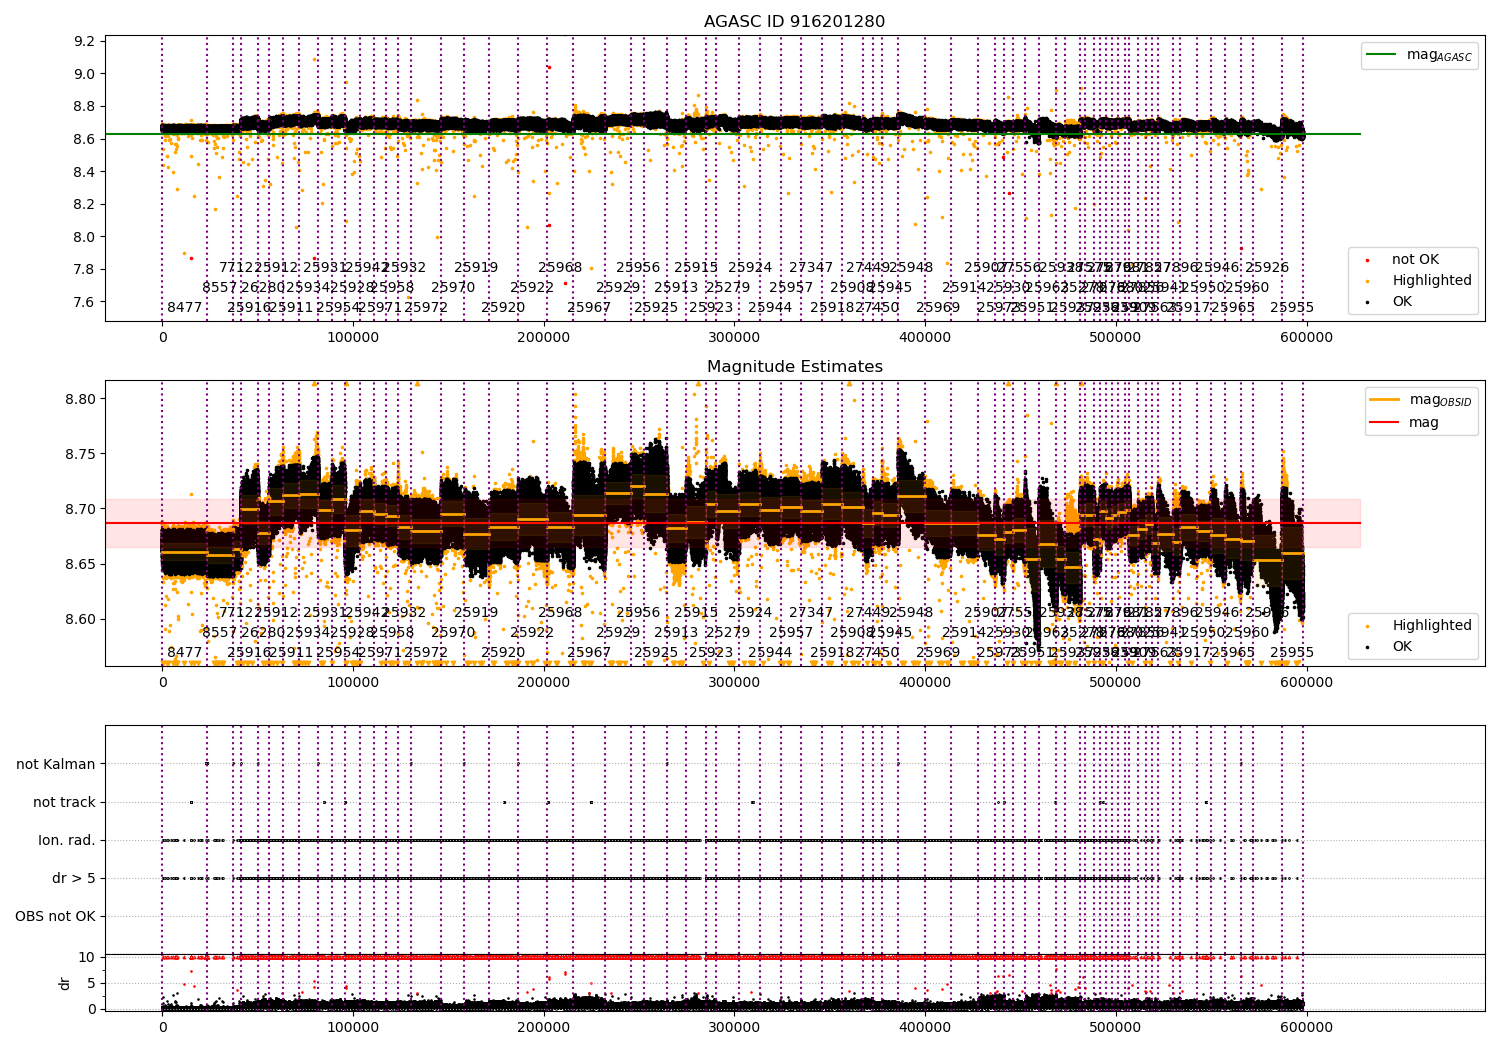The width and height of the screenshot is (1500, 1050).
Task: Click x-tick '400000' under Magnitude Estimates plot
Action: [925, 683]
